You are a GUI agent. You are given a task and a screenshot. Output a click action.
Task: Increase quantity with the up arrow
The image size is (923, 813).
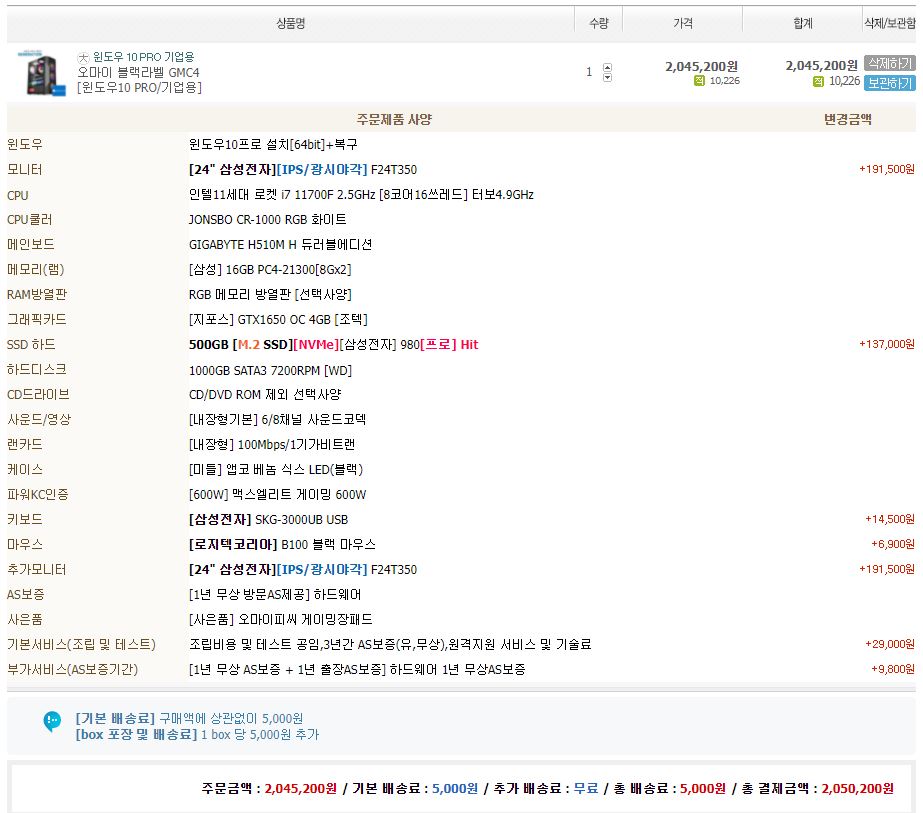click(607, 67)
